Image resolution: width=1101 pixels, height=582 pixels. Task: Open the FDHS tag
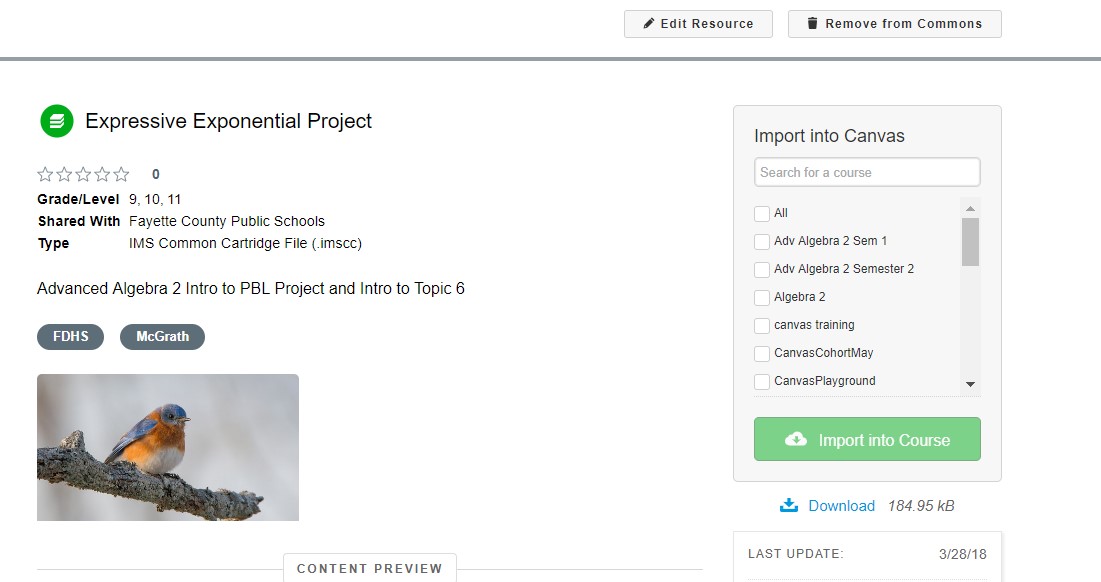(70, 337)
